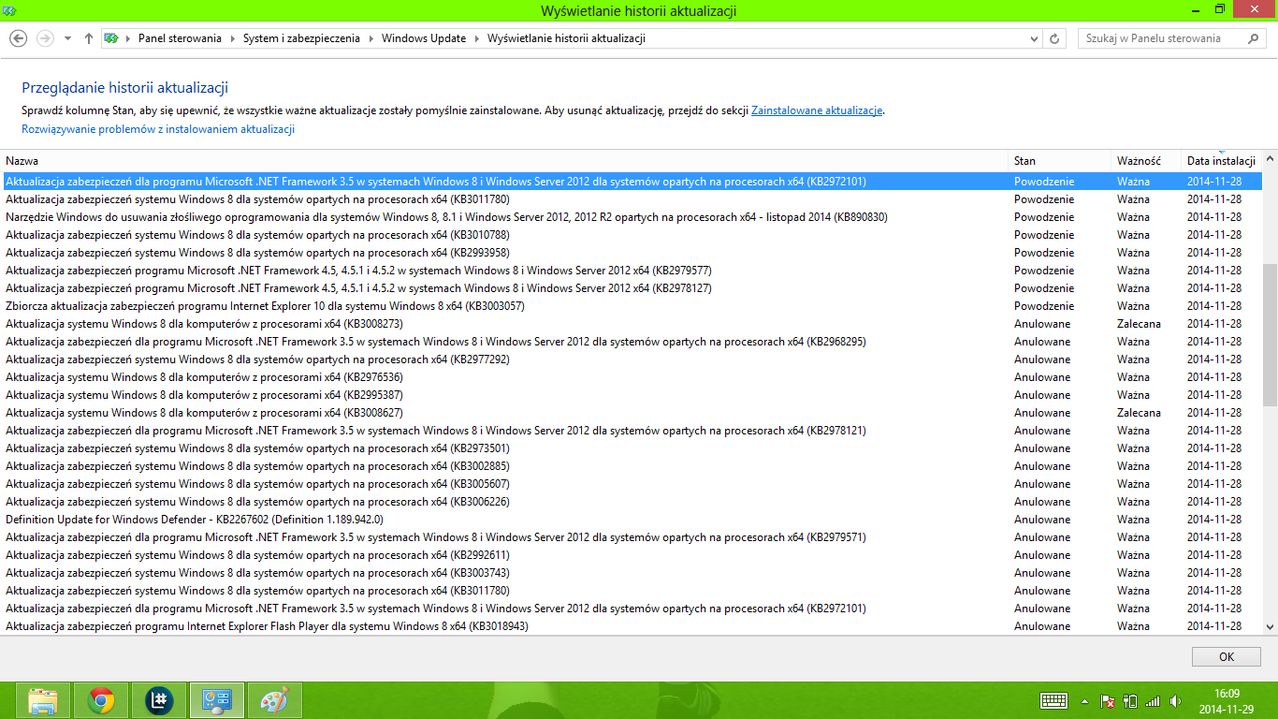The image size is (1278, 719).
Task: Open File Explorer from the taskbar
Action: click(x=42, y=700)
